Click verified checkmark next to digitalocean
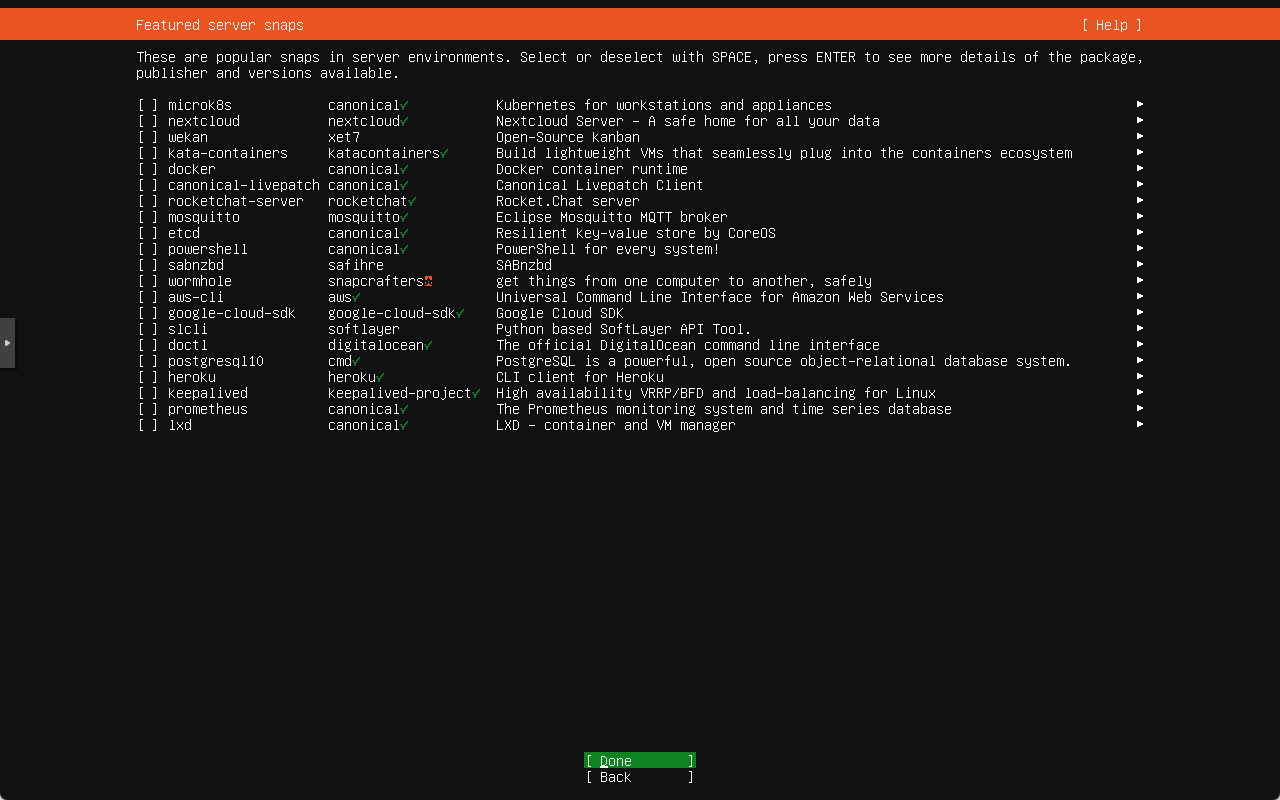 (428, 345)
